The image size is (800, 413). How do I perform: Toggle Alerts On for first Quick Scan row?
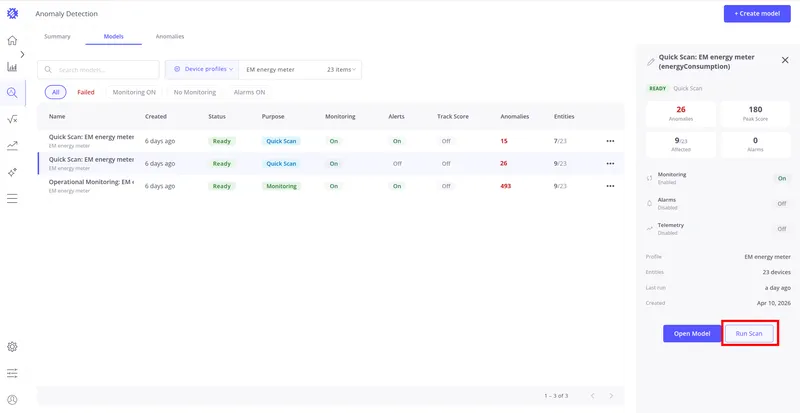397,141
